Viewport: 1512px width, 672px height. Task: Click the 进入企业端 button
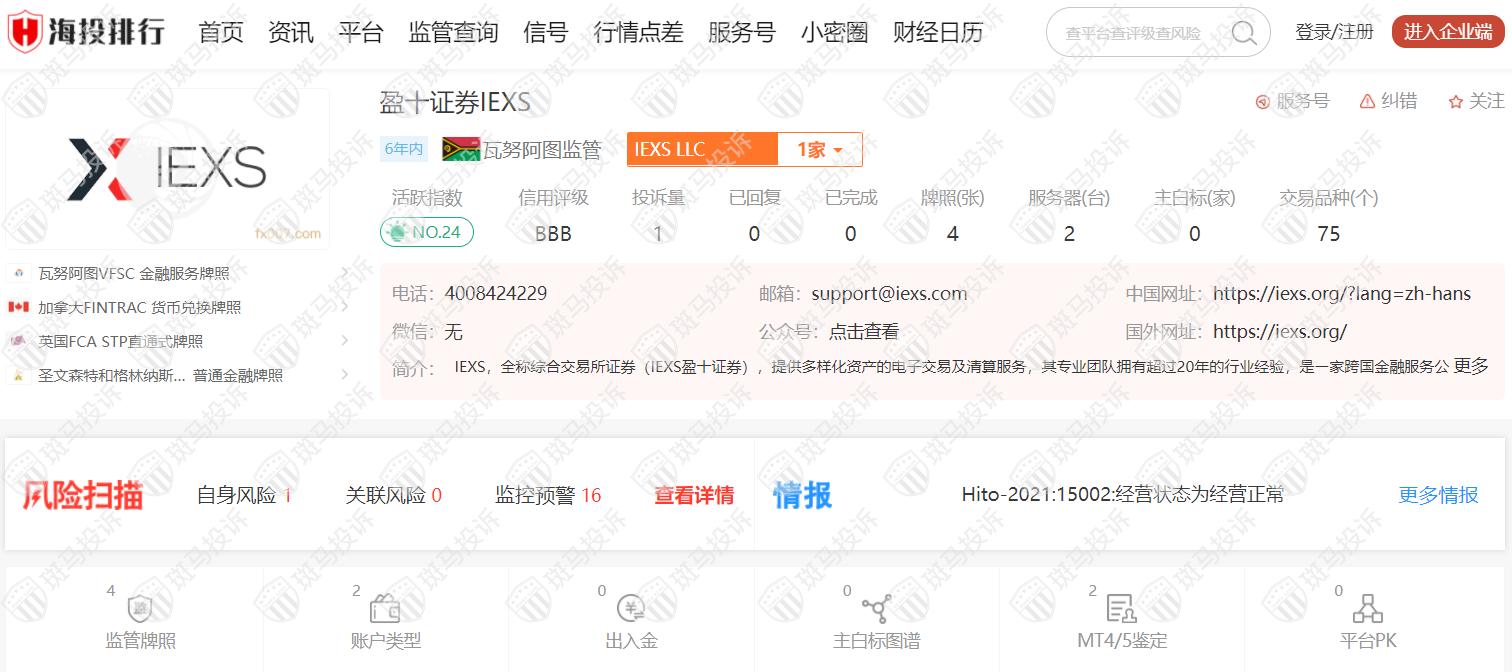pos(1447,32)
